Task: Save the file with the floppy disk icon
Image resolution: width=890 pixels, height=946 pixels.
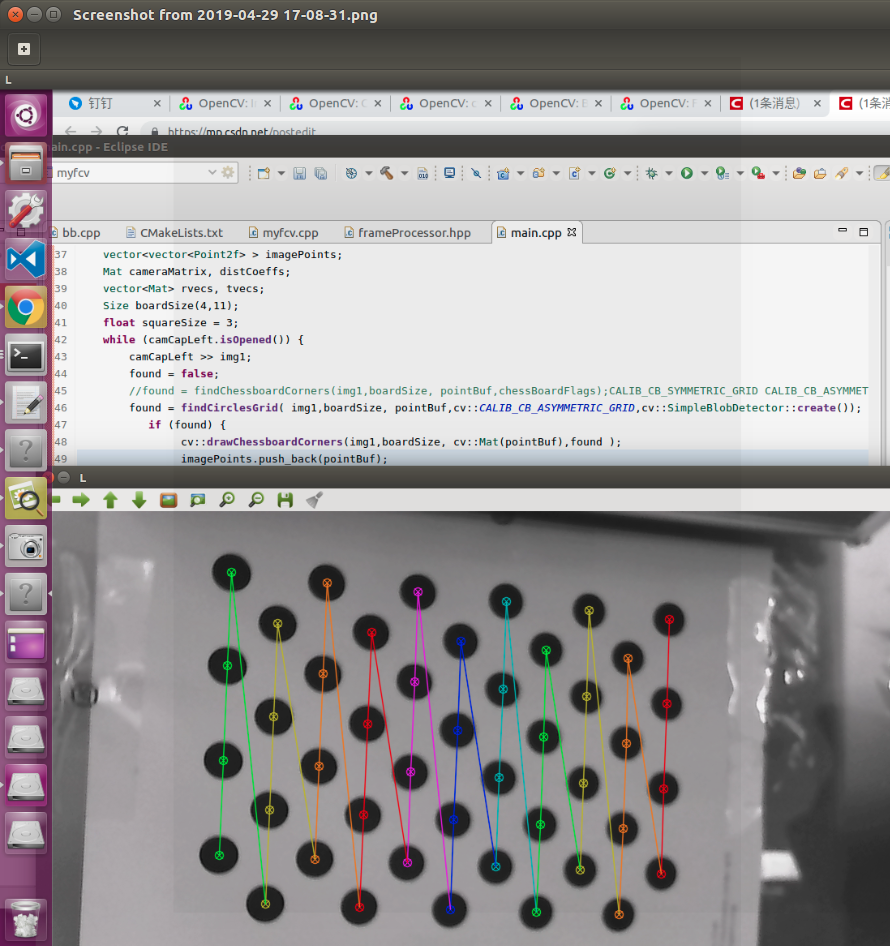Action: (299, 172)
